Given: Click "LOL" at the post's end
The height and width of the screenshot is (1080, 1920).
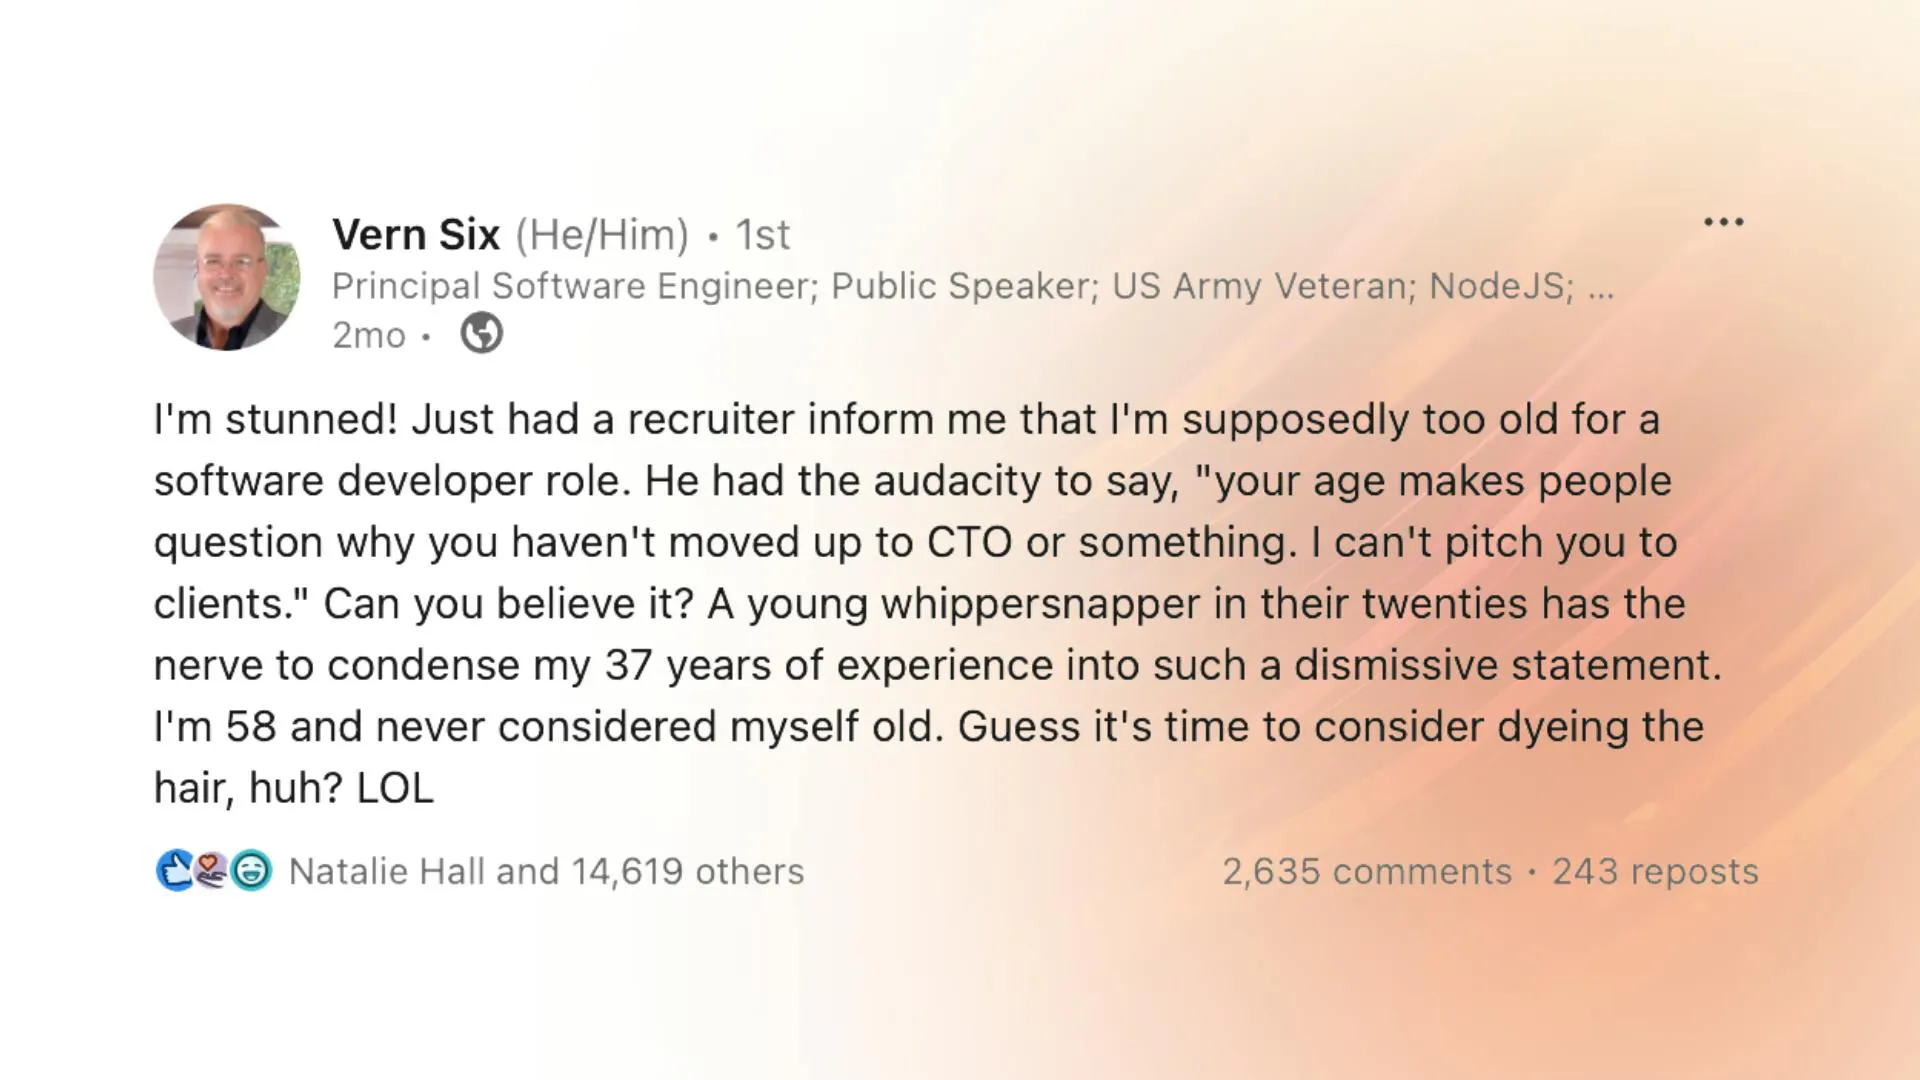Looking at the screenshot, I should (x=395, y=788).
